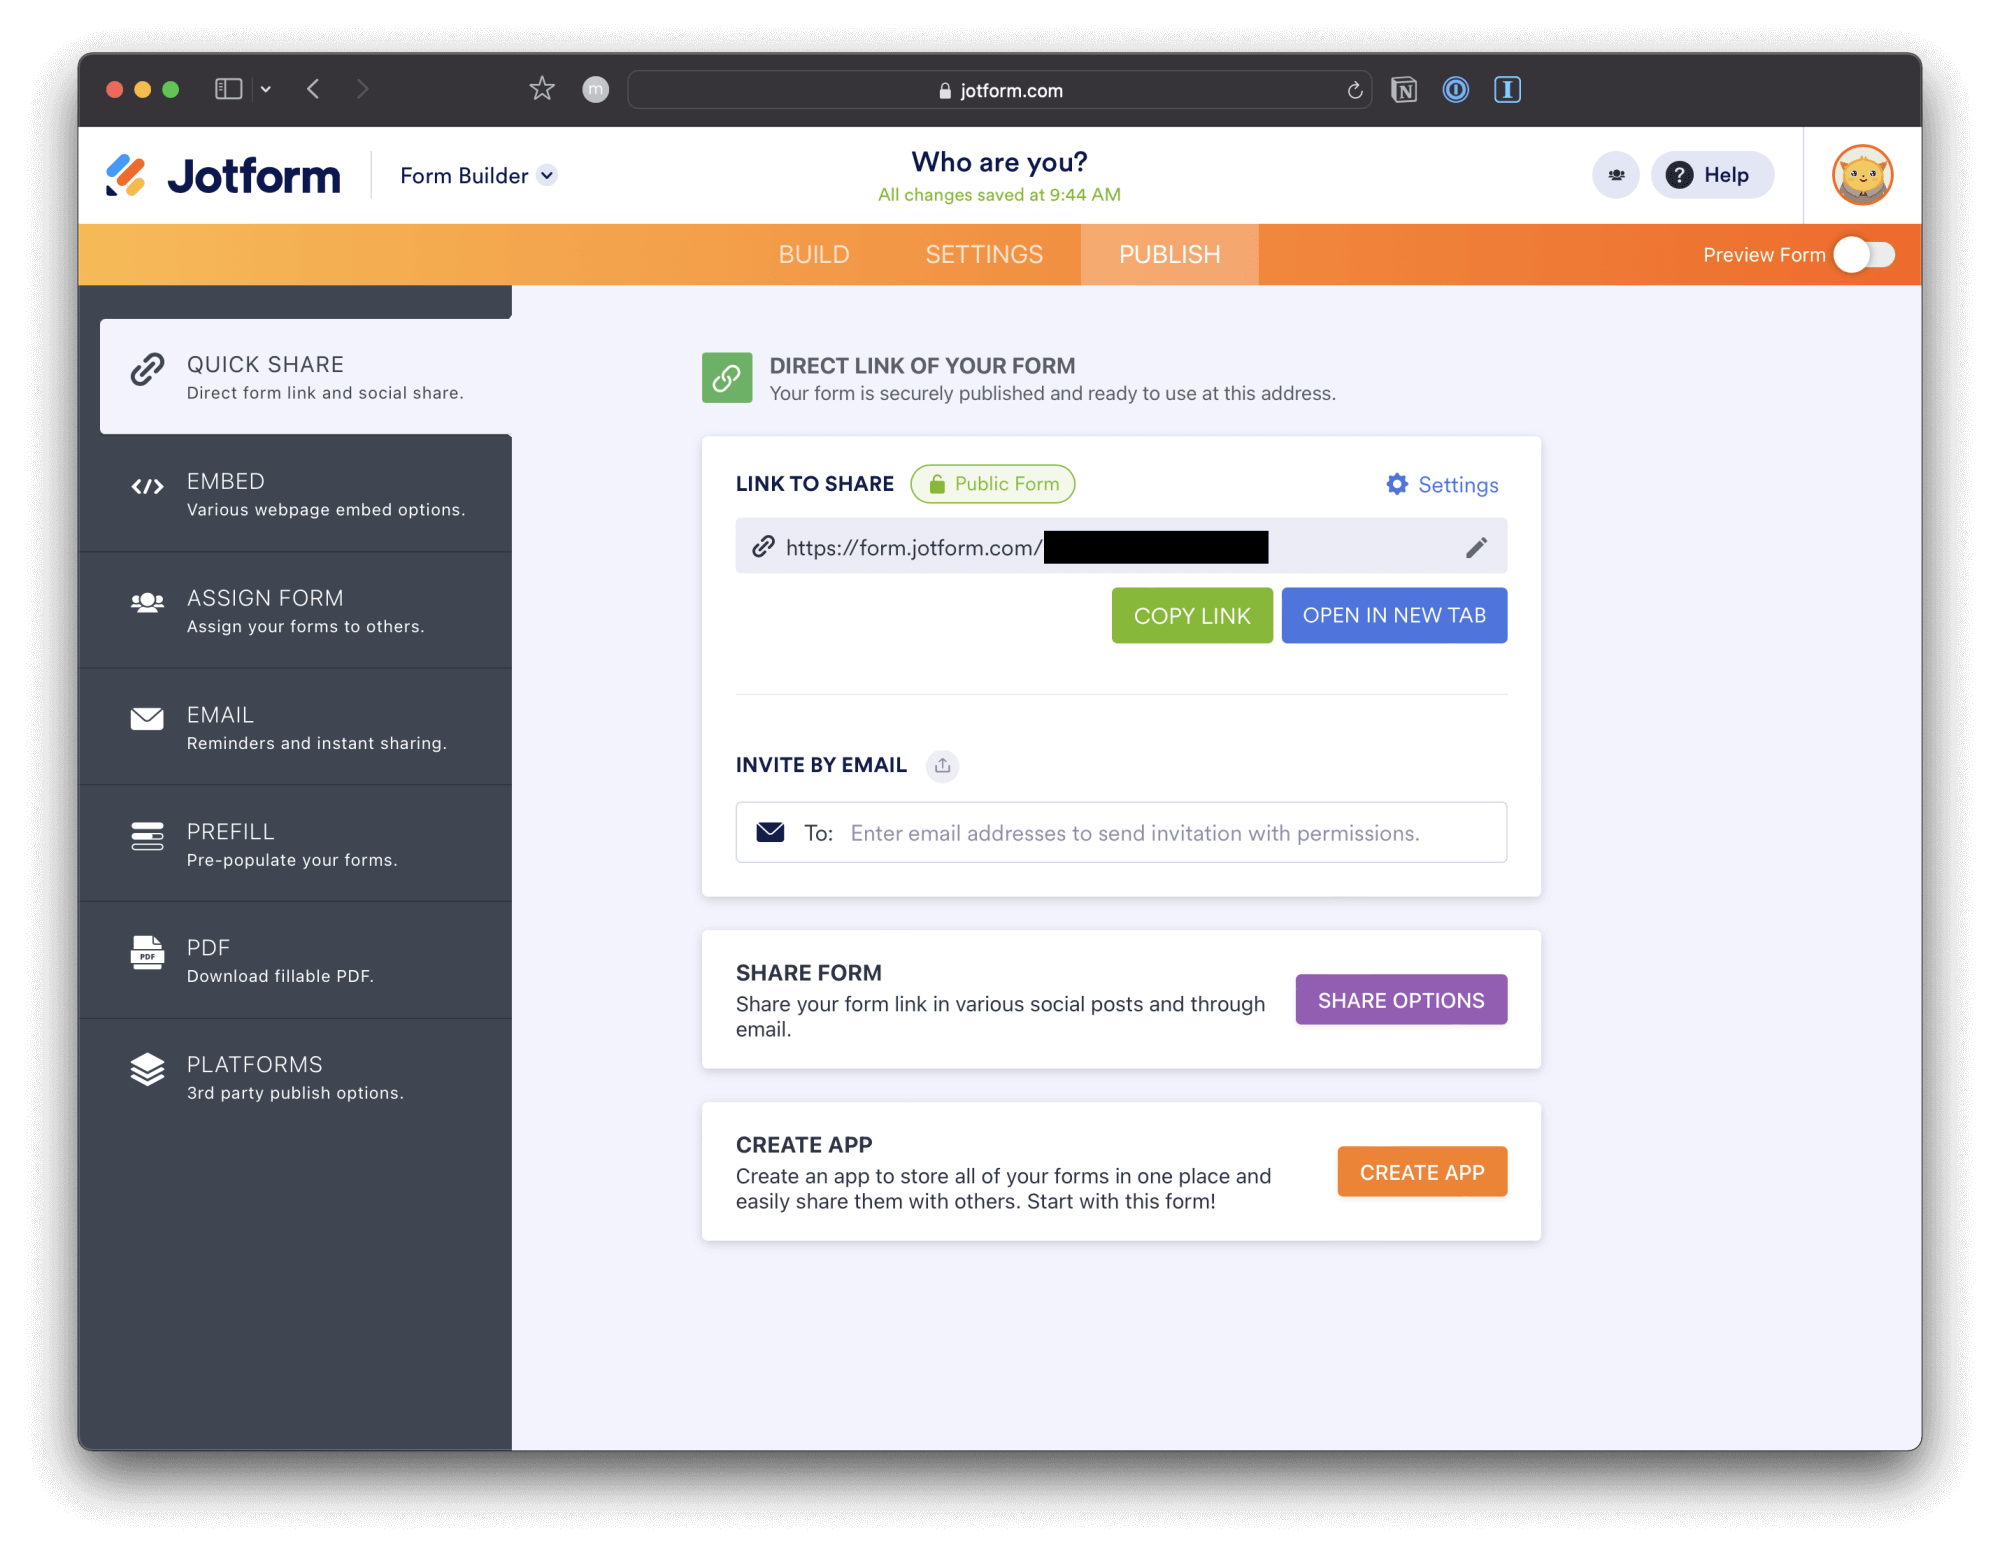Image resolution: width=2000 pixels, height=1554 pixels.
Task: Click the form title Who are you?
Action: [x=999, y=162]
